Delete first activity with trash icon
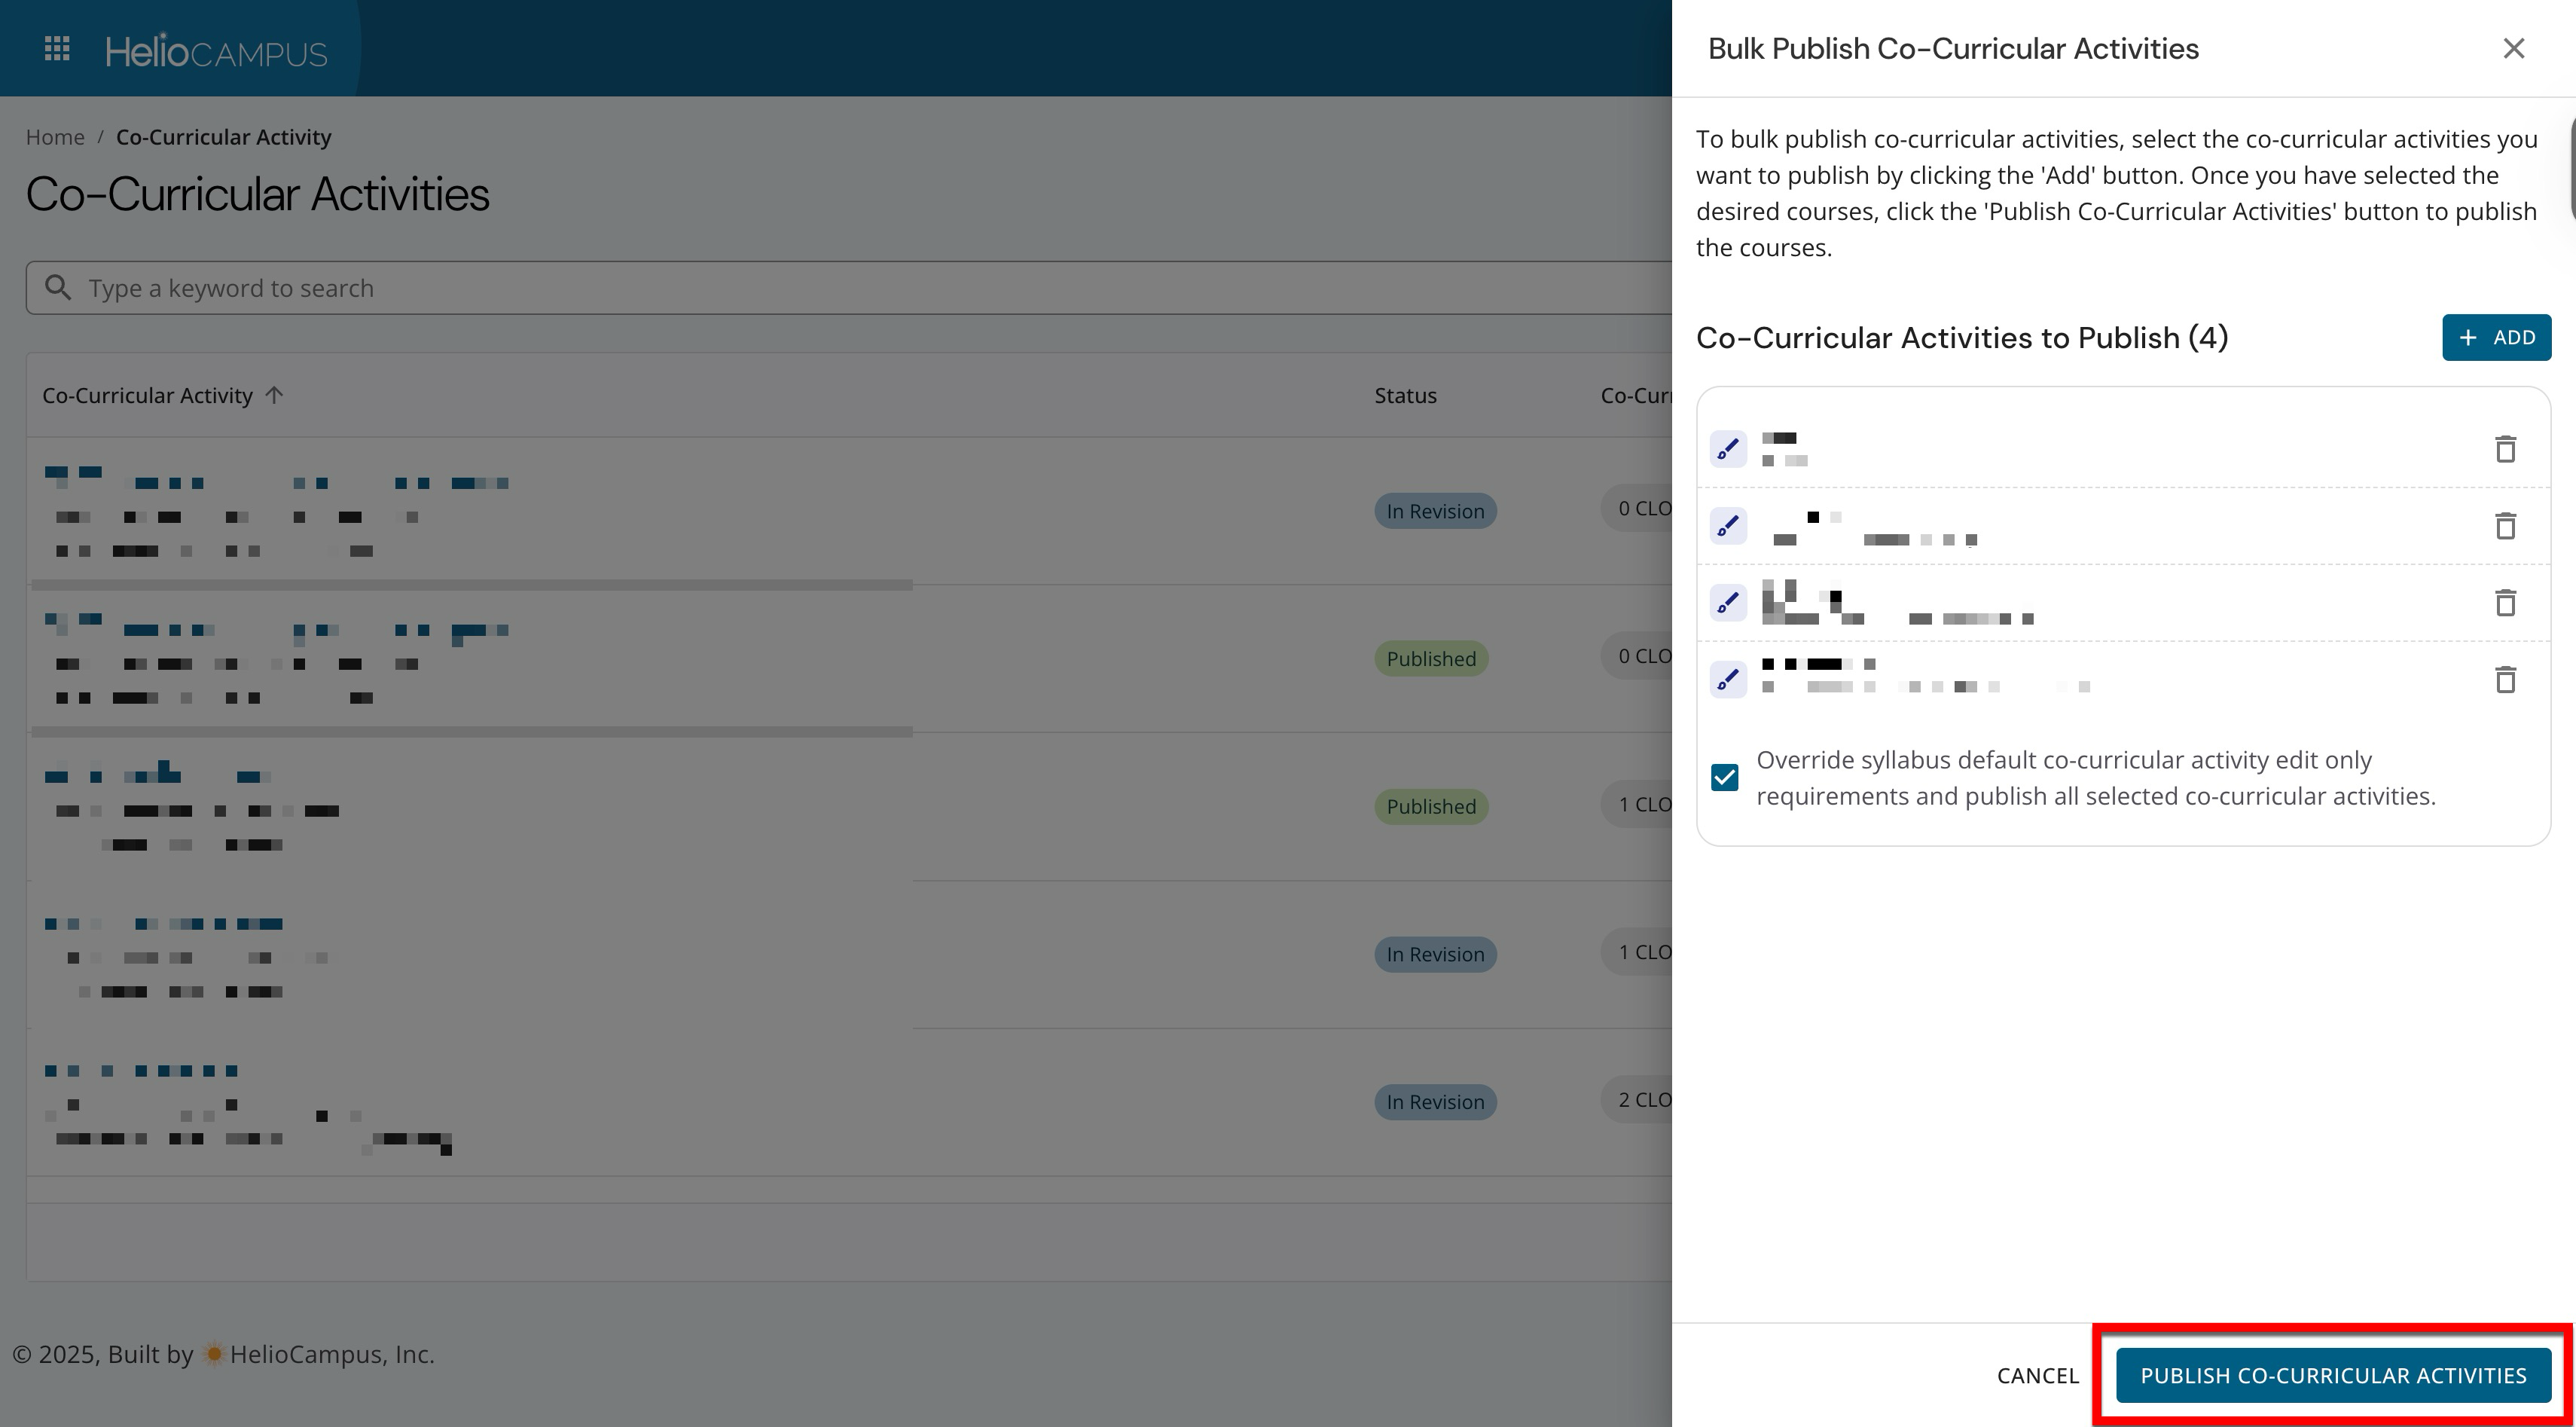This screenshot has height=1427, width=2576. click(x=2504, y=449)
